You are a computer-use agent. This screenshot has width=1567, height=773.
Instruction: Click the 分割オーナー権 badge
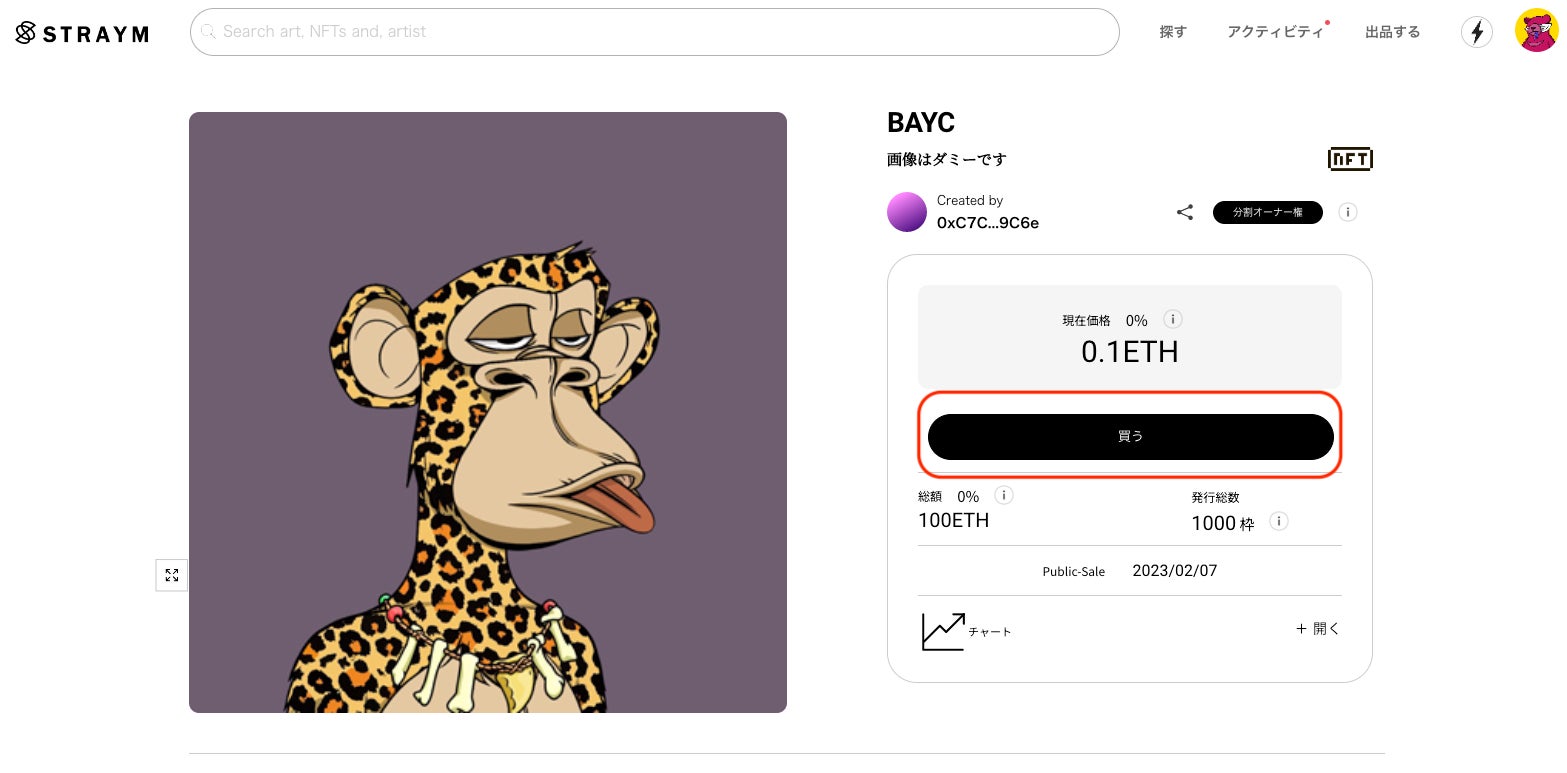[x=1267, y=212]
